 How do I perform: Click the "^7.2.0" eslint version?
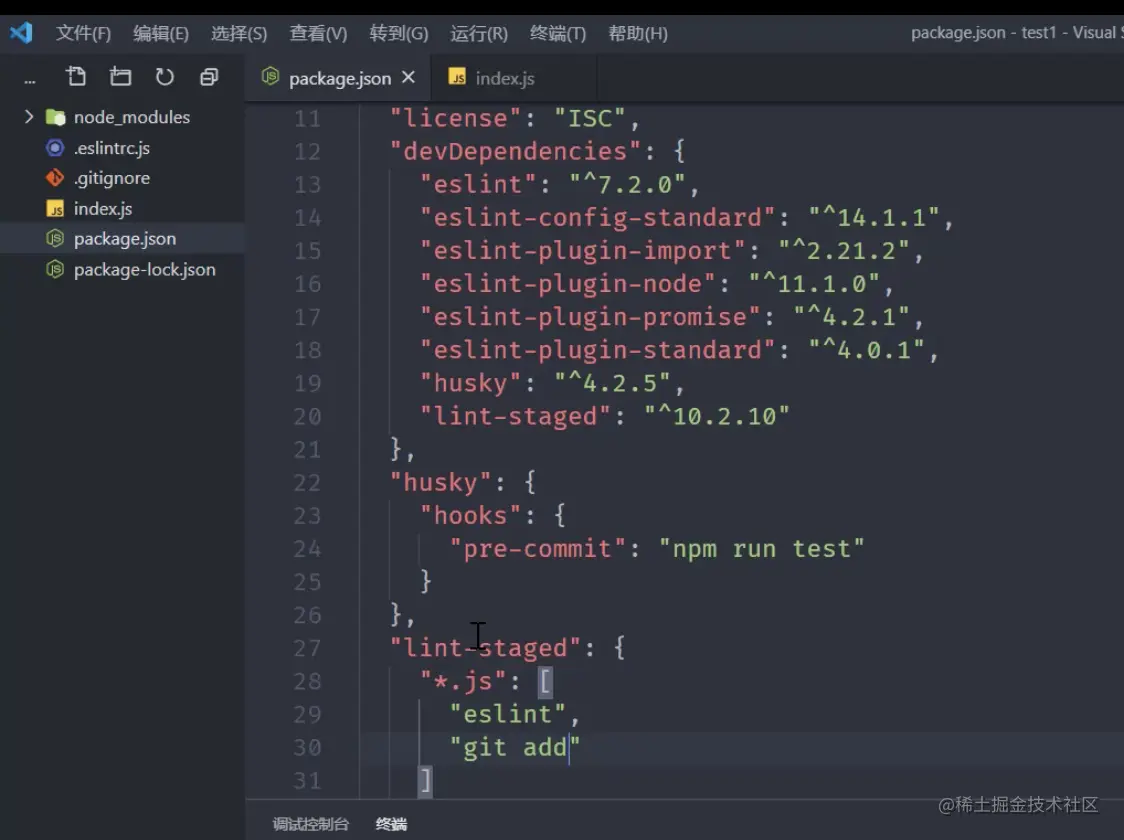[x=627, y=184]
